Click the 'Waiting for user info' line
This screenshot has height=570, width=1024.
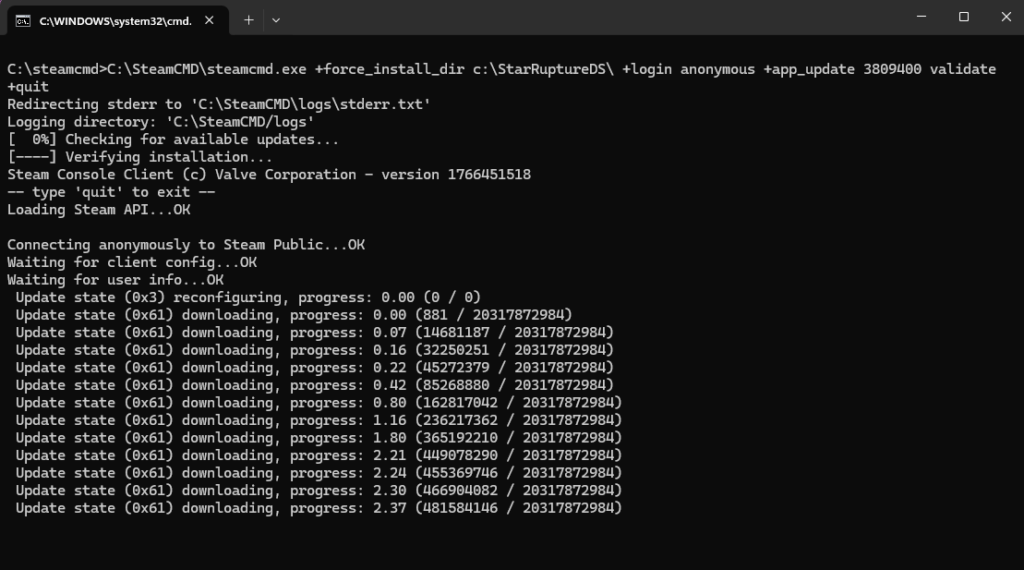click(x=115, y=279)
